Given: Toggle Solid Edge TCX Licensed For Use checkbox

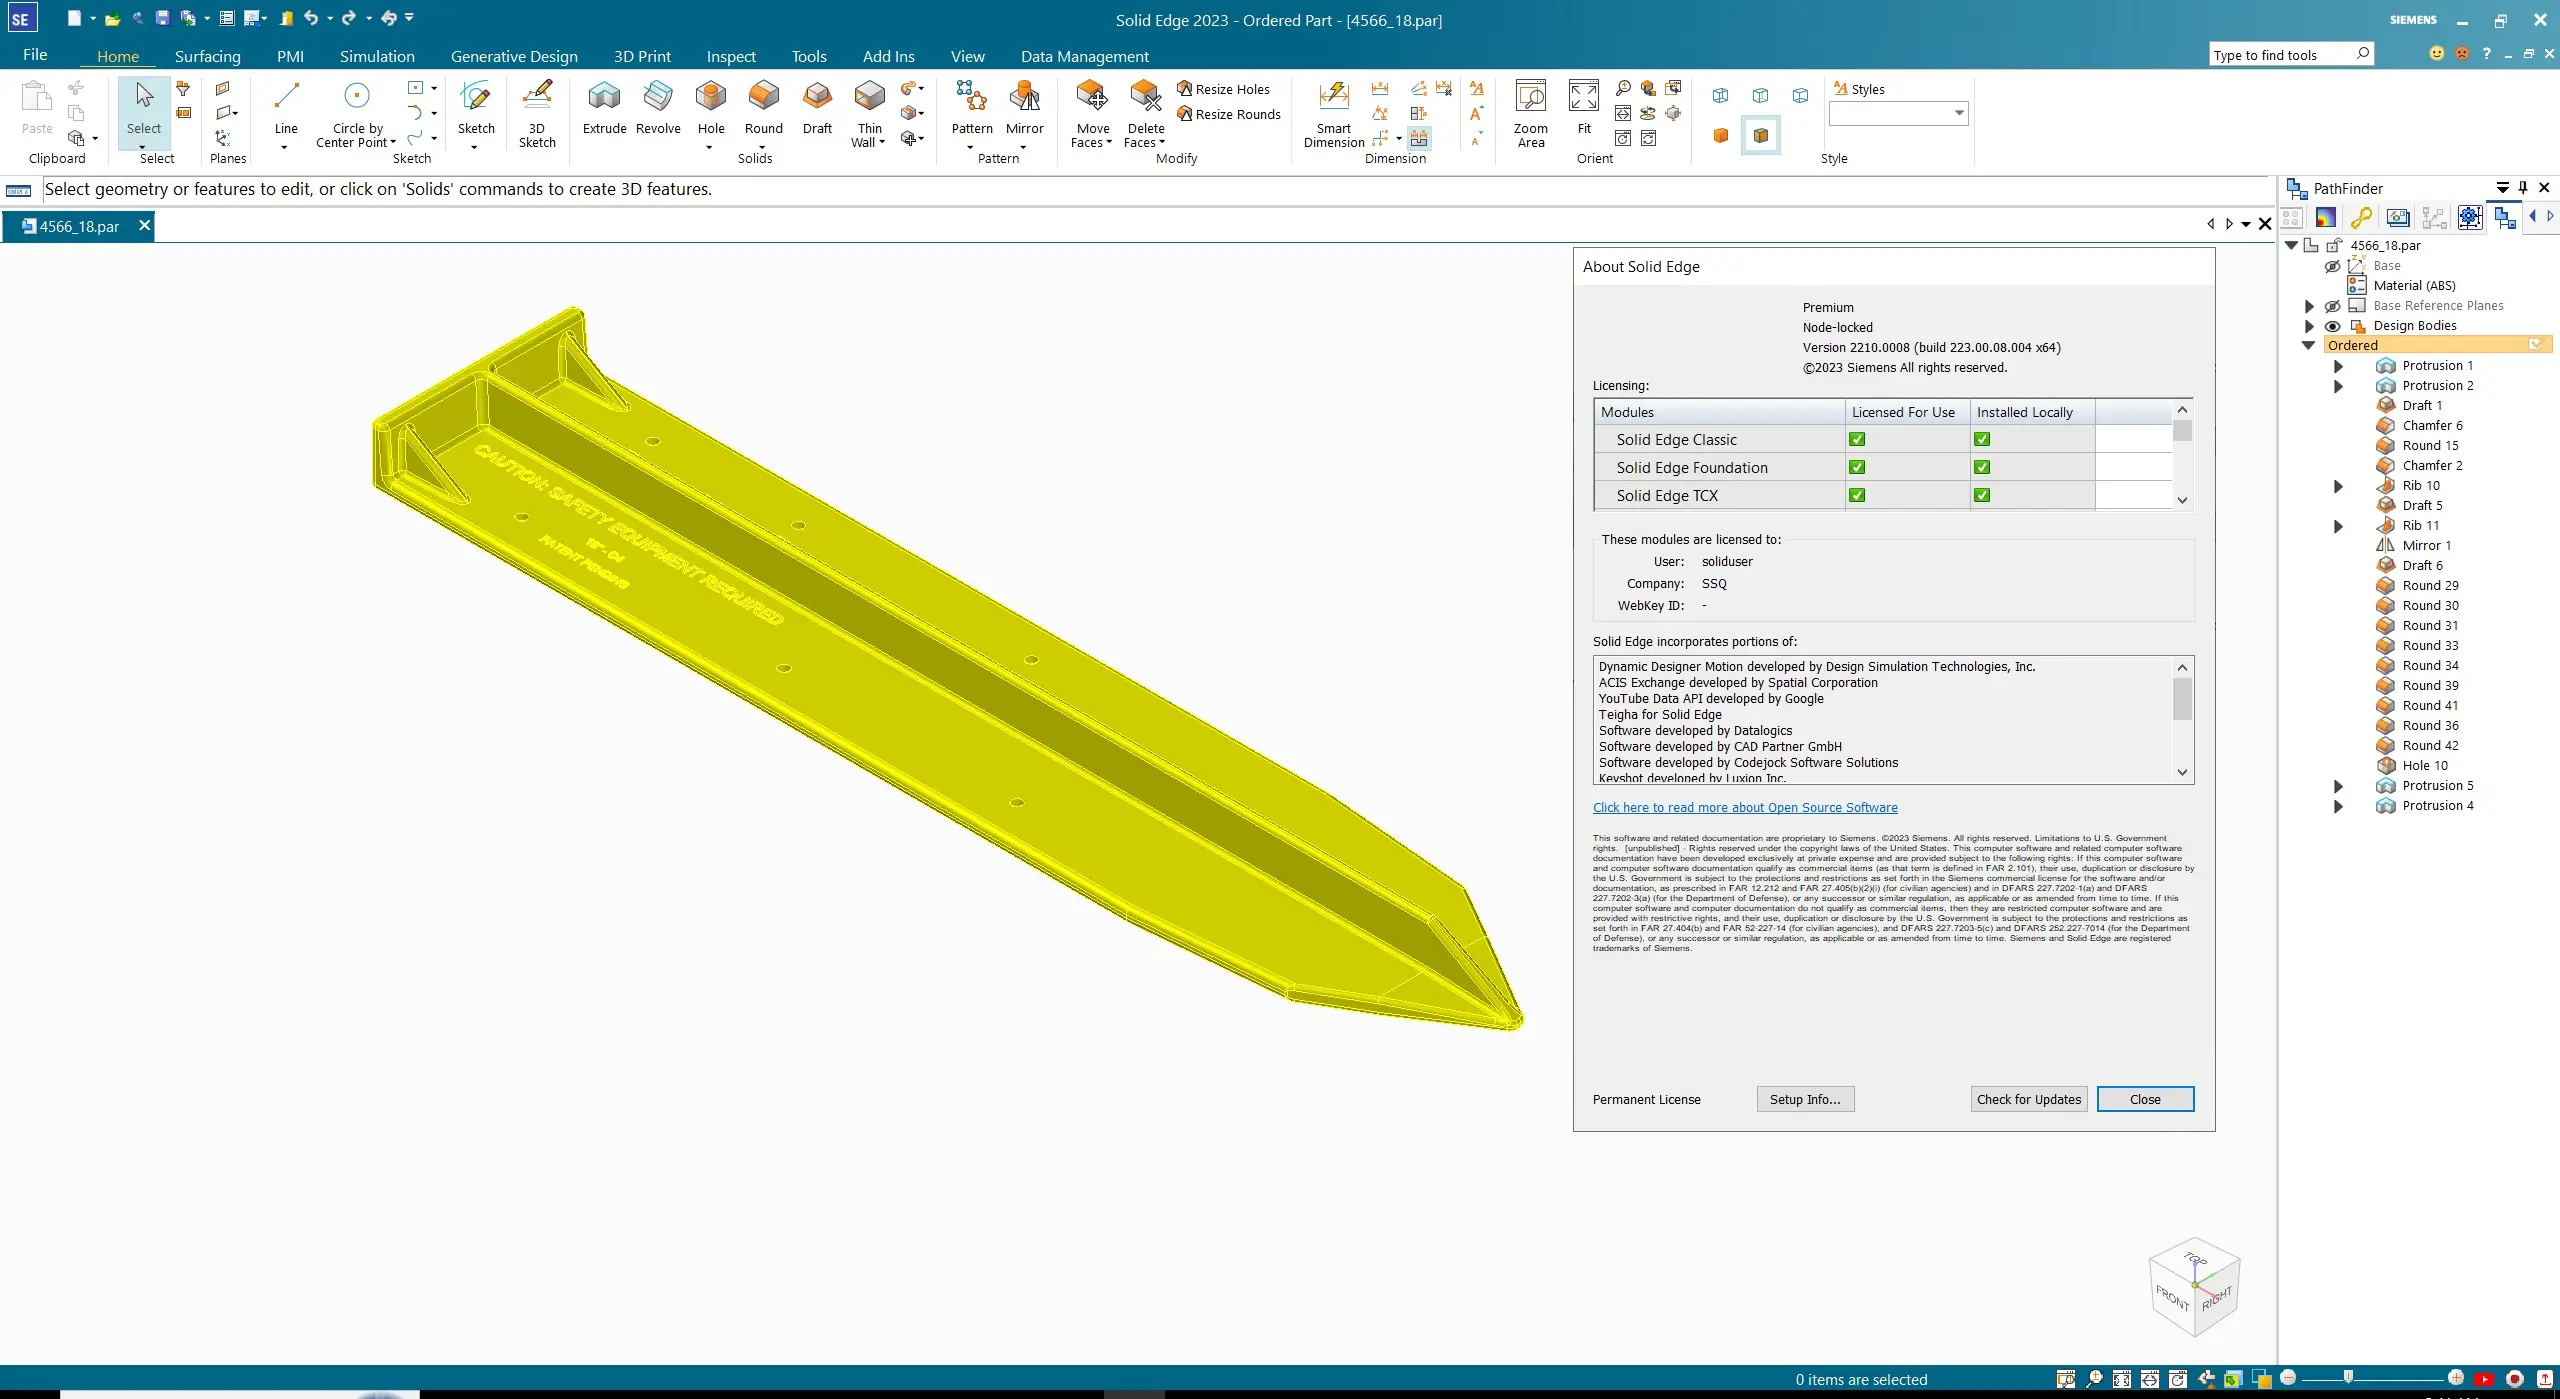Looking at the screenshot, I should coord(1857,495).
